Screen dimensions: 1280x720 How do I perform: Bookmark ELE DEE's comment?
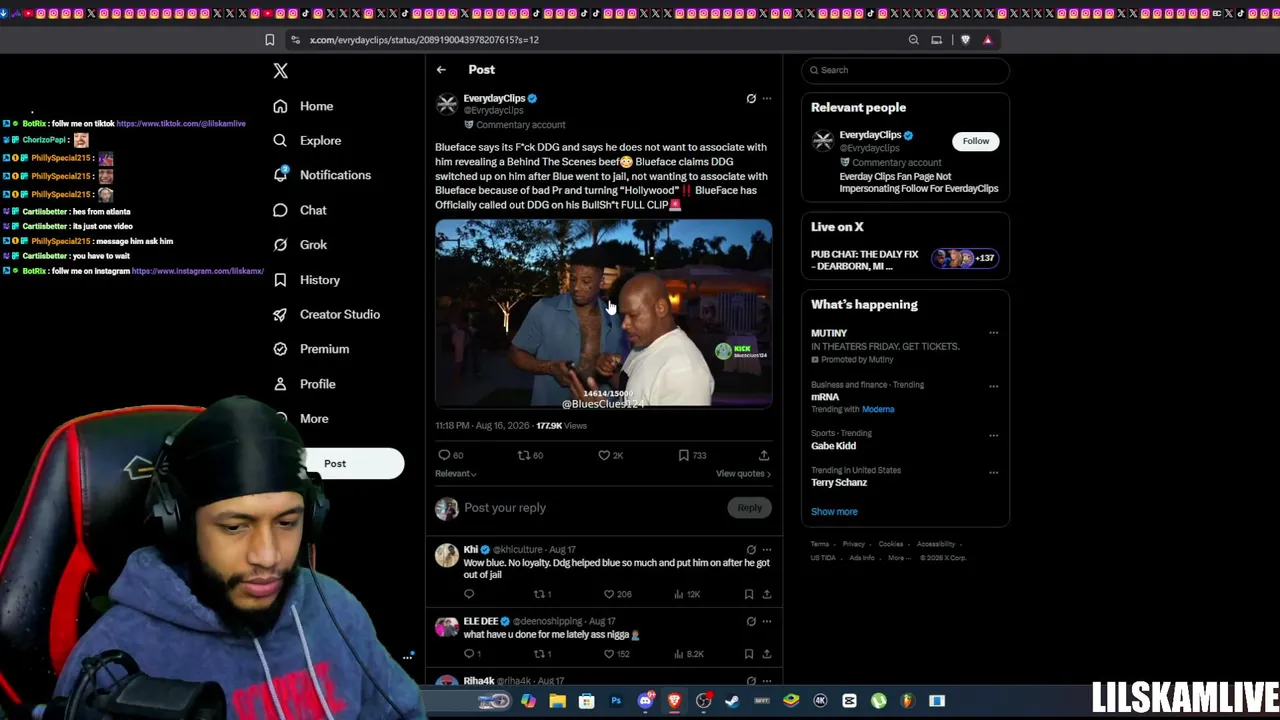[749, 654]
